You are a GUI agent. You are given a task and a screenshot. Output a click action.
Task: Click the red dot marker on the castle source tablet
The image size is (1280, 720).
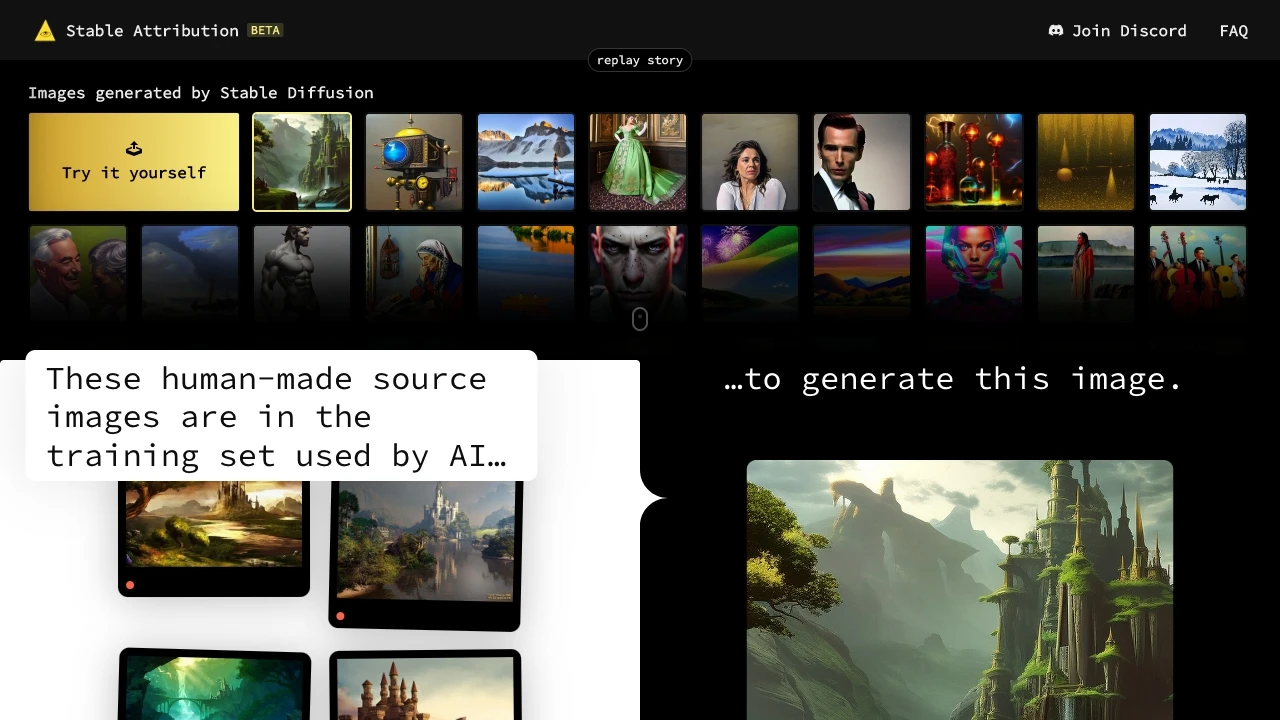[340, 615]
